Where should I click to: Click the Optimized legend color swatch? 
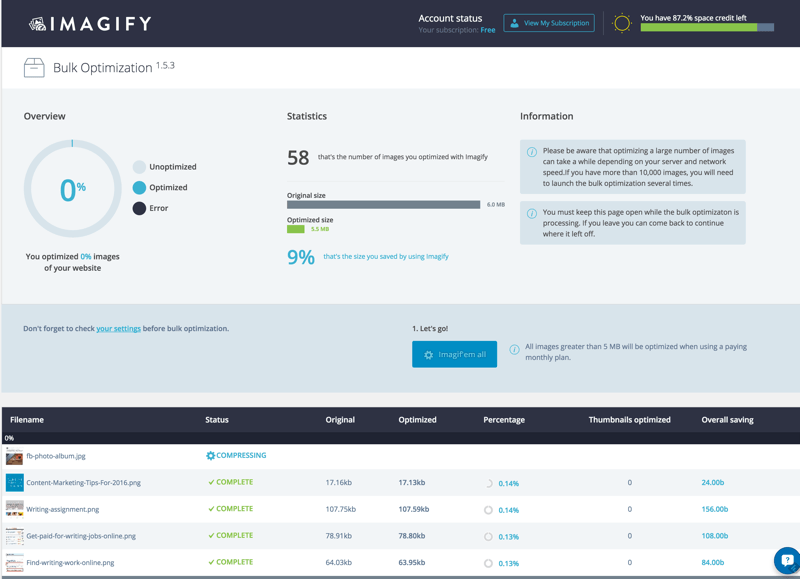[x=139, y=188]
